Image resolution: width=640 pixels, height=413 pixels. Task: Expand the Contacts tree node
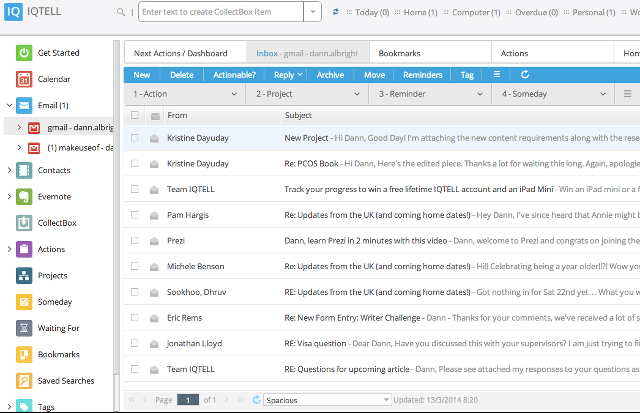pos(9,170)
